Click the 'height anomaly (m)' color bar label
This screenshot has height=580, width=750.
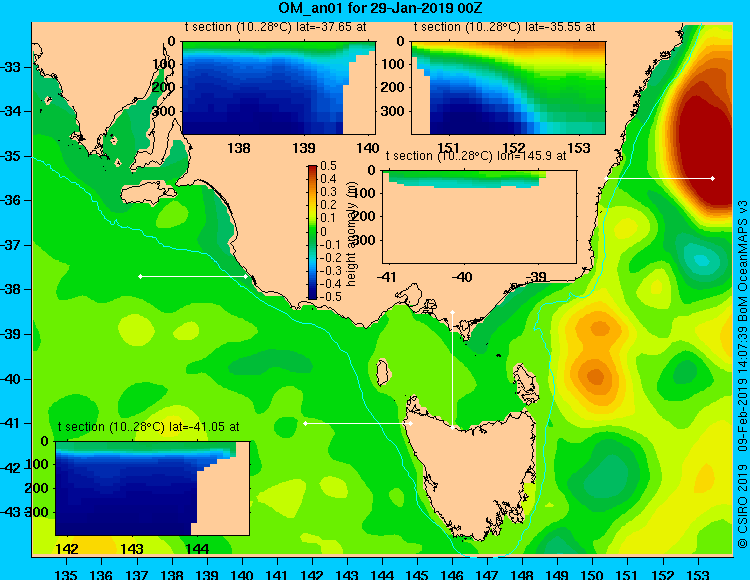352,234
